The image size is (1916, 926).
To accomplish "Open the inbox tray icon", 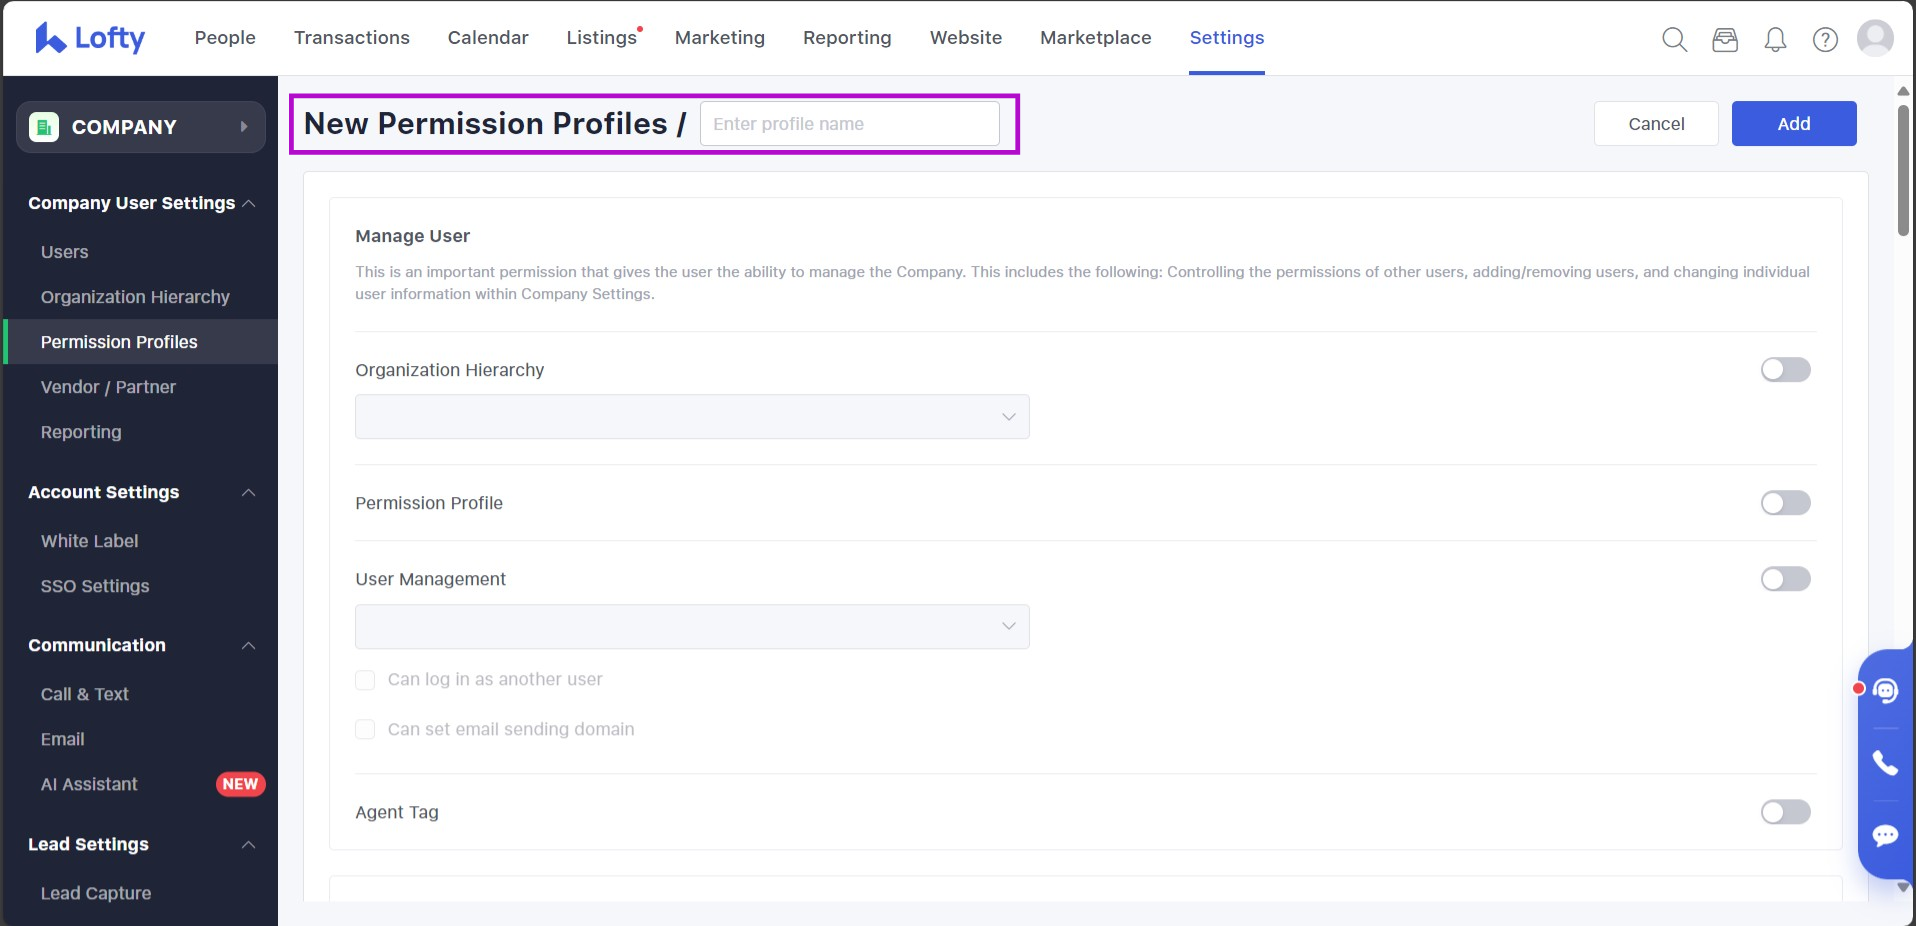I will click(x=1725, y=39).
